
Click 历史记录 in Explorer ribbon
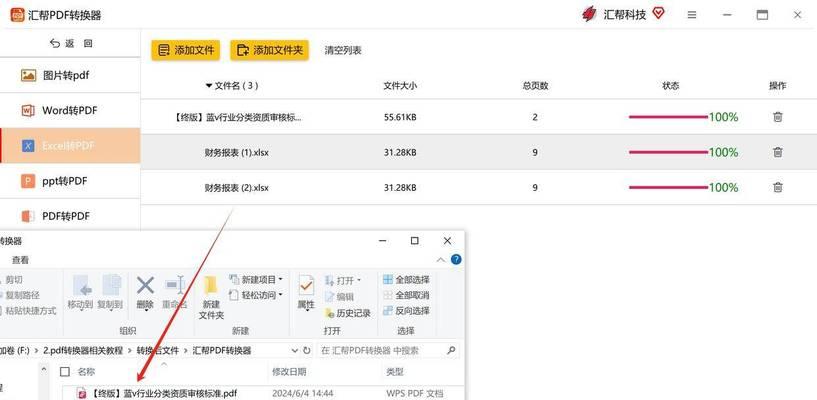click(x=348, y=313)
